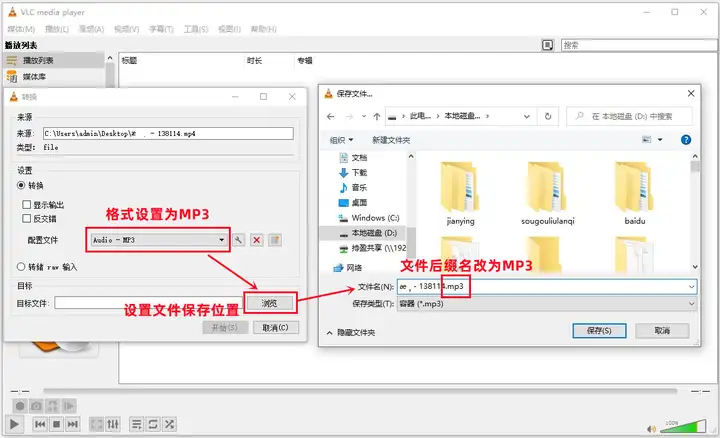Click the 目标文件 destination input field
720x438 pixels.
[x=149, y=303]
